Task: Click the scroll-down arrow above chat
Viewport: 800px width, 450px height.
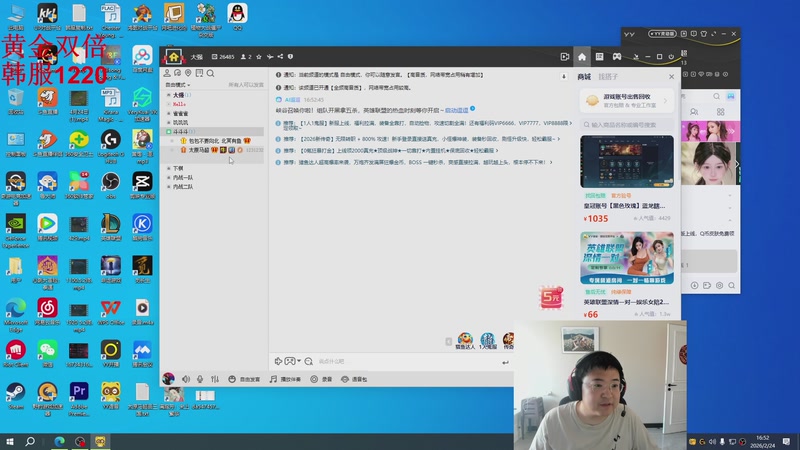Action: pyautogui.click(x=564, y=77)
